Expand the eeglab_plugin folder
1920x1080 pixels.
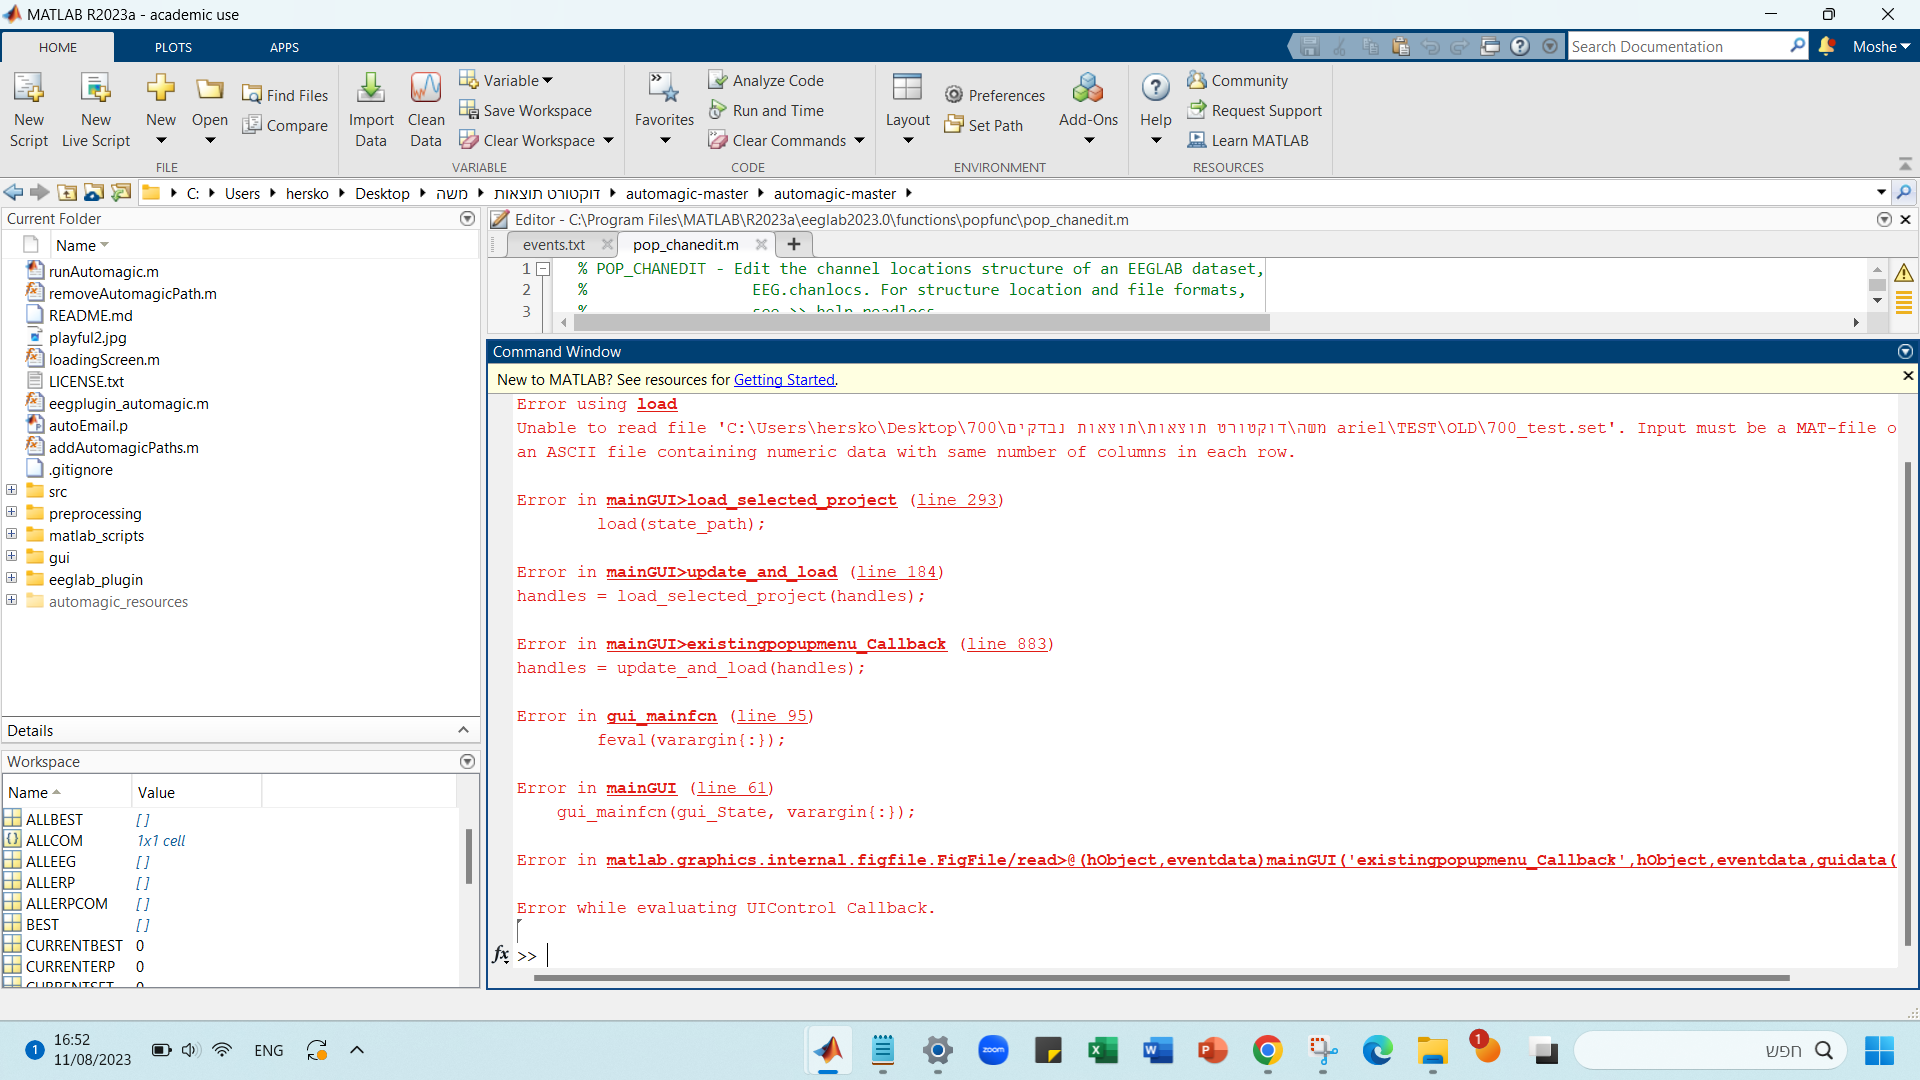coord(11,578)
